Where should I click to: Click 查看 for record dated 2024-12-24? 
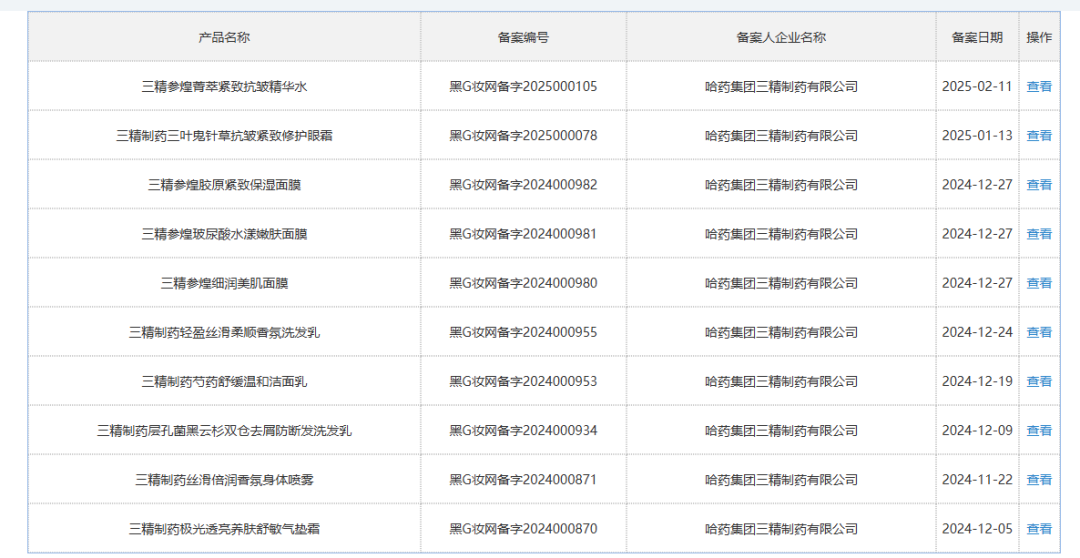pos(1039,332)
